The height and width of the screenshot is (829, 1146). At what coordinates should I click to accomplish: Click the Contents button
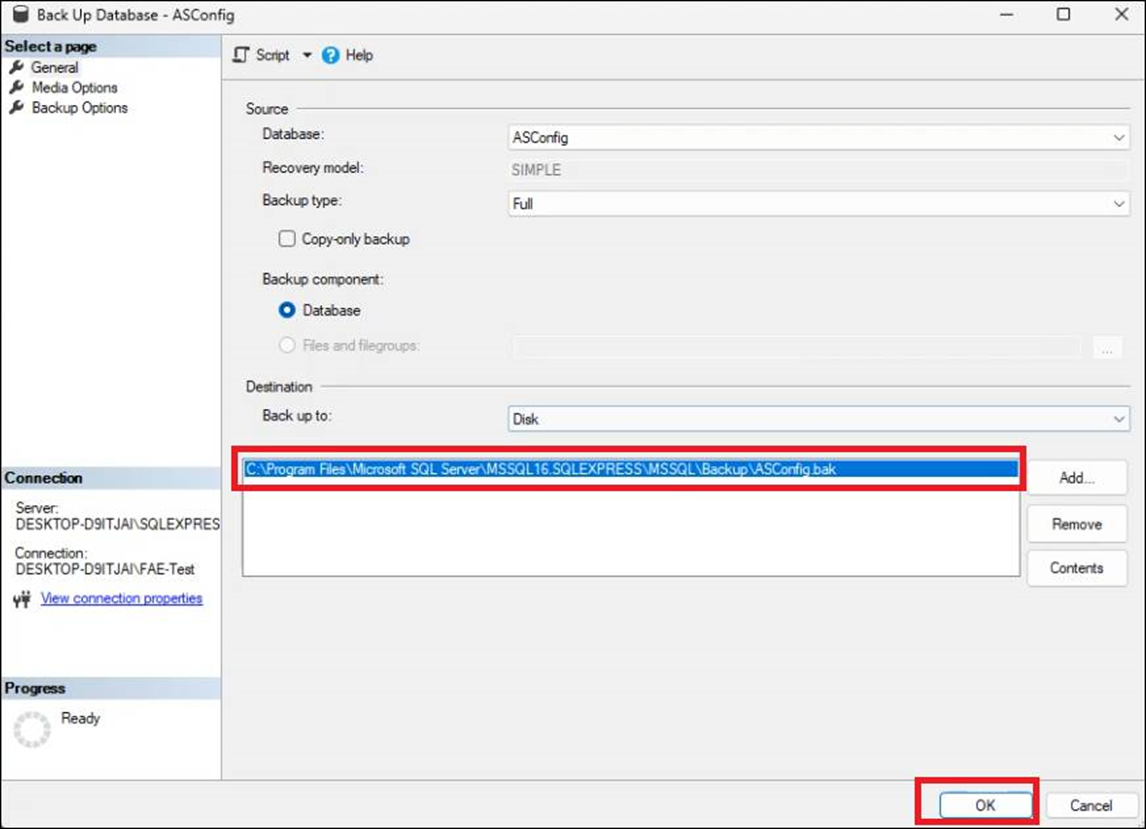pyautogui.click(x=1077, y=568)
